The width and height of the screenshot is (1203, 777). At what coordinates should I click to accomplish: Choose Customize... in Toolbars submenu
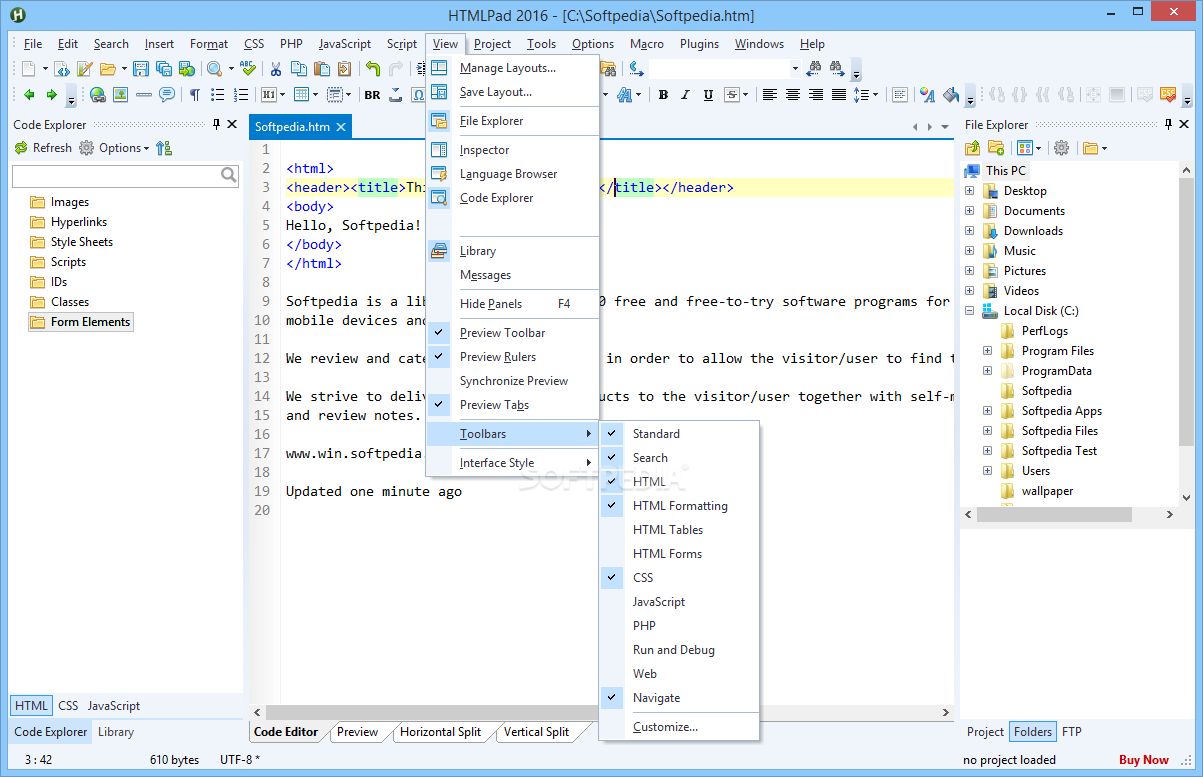tap(679, 727)
